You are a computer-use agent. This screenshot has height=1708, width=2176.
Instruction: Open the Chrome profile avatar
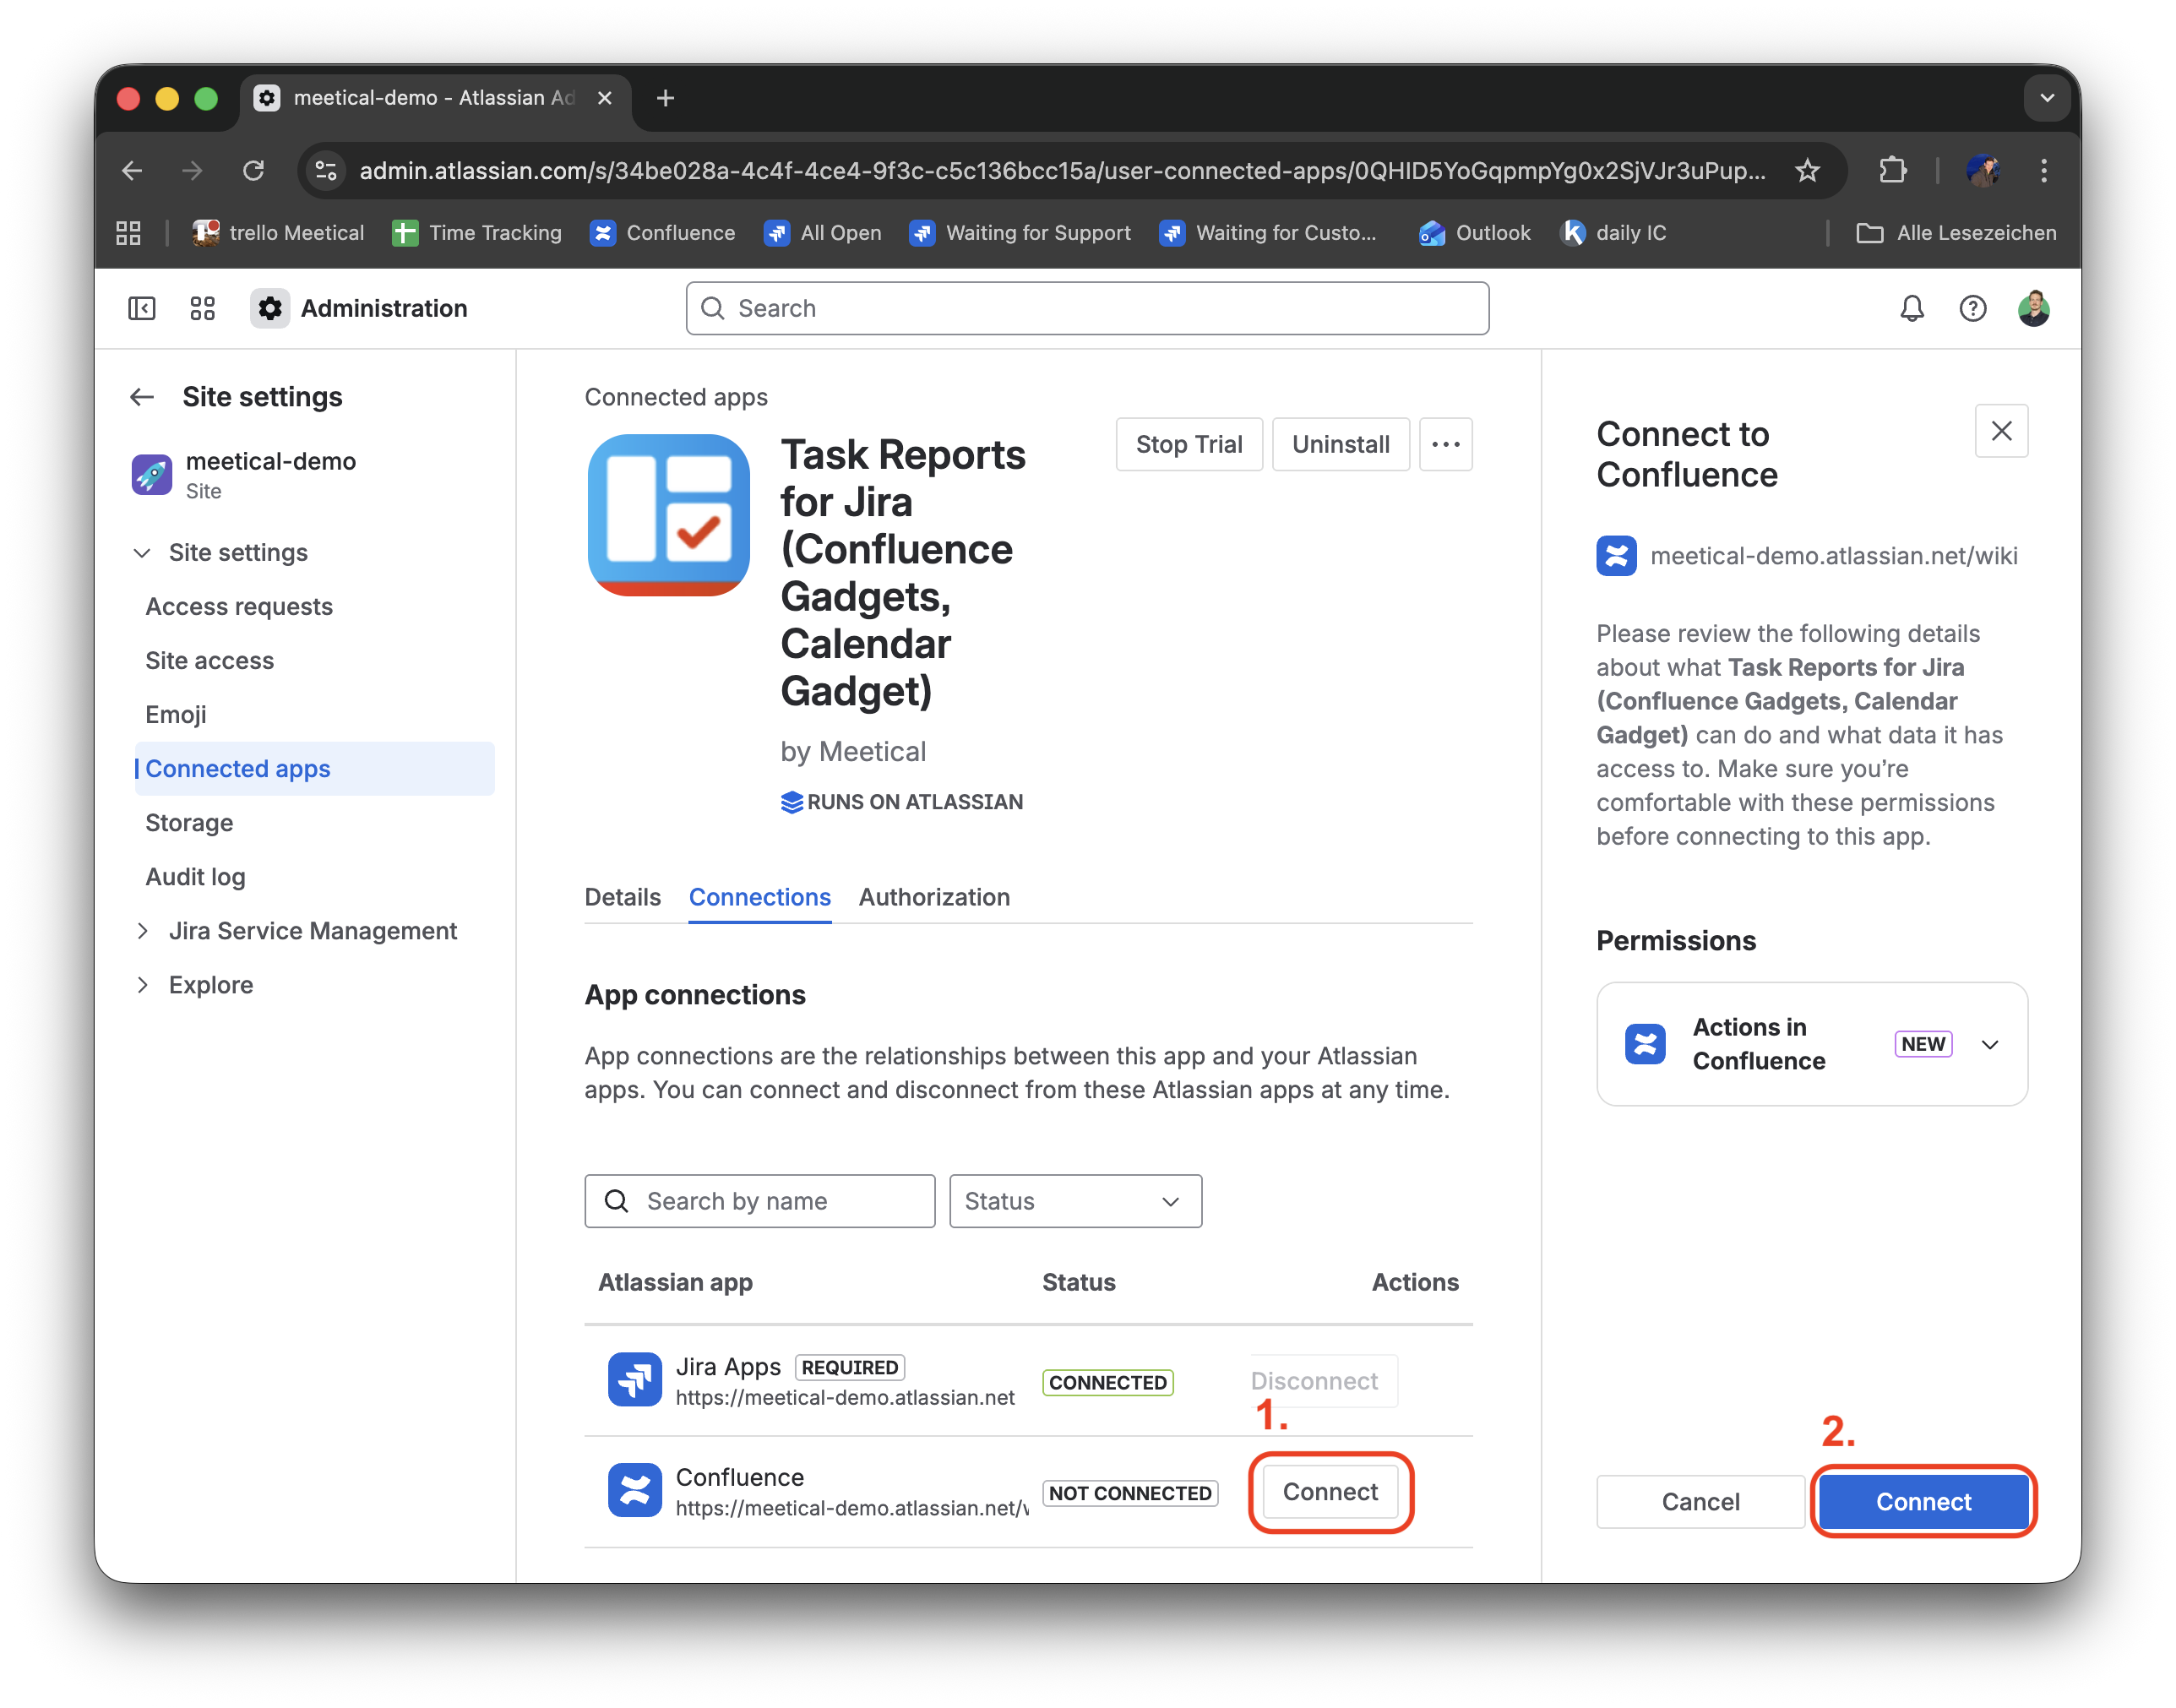[1983, 171]
